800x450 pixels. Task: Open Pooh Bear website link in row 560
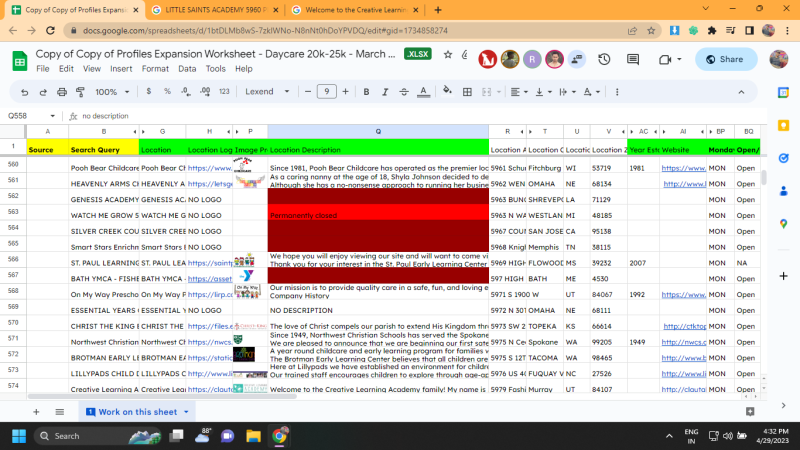pyautogui.click(x=684, y=168)
